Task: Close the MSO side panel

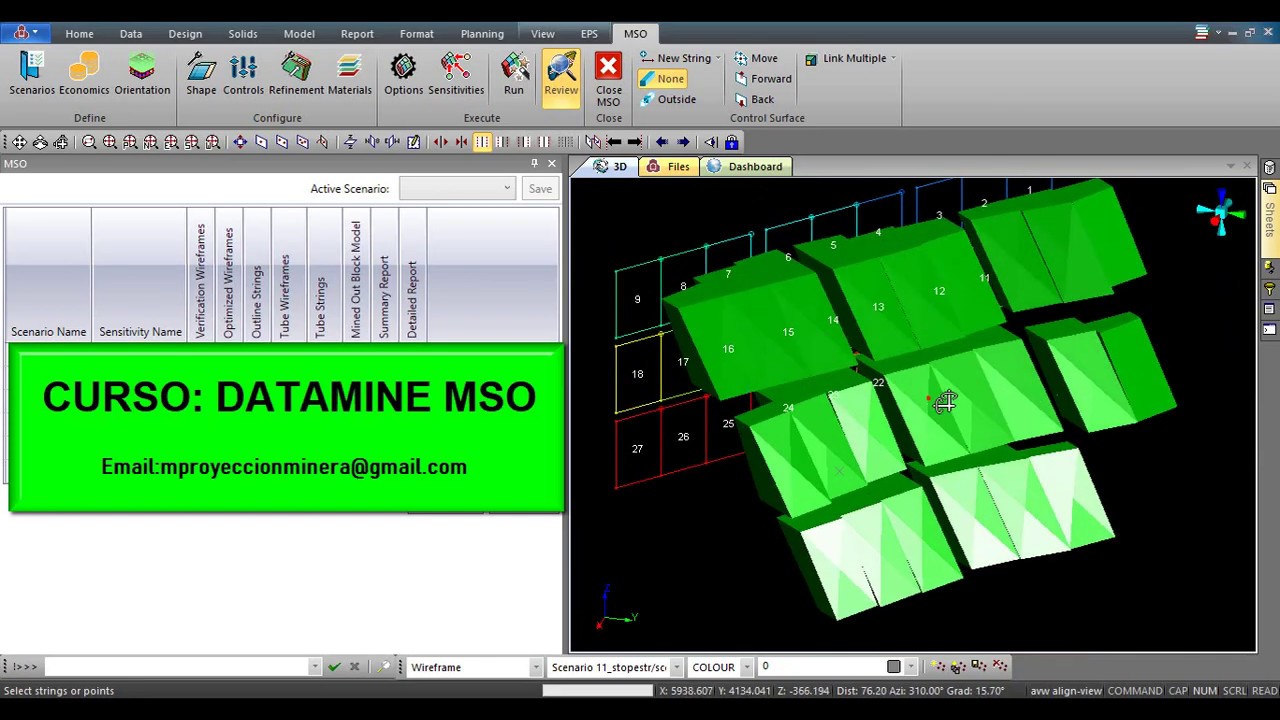Action: coord(551,163)
